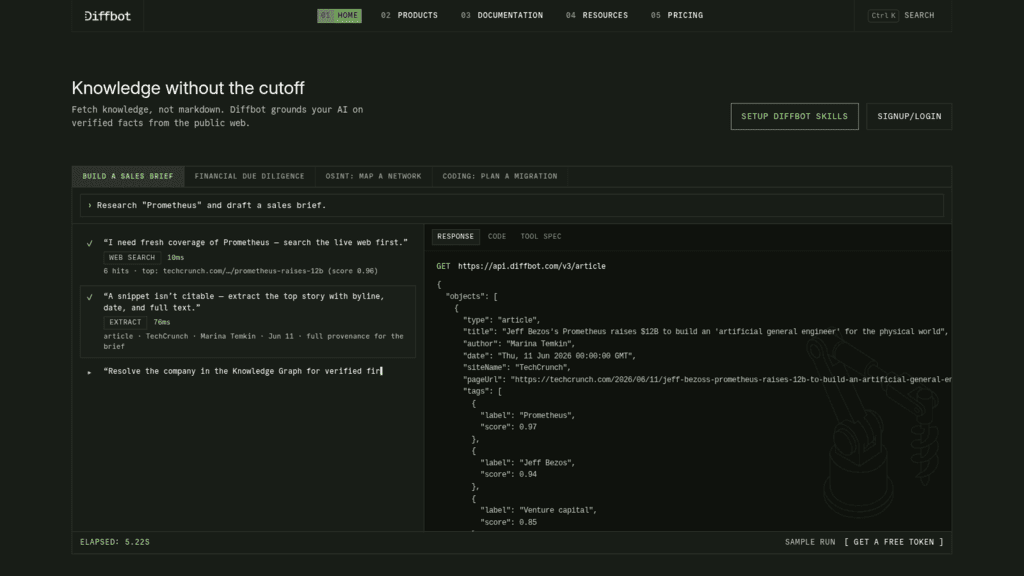Open the Search box label
1024x576 pixels.
tap(919, 16)
